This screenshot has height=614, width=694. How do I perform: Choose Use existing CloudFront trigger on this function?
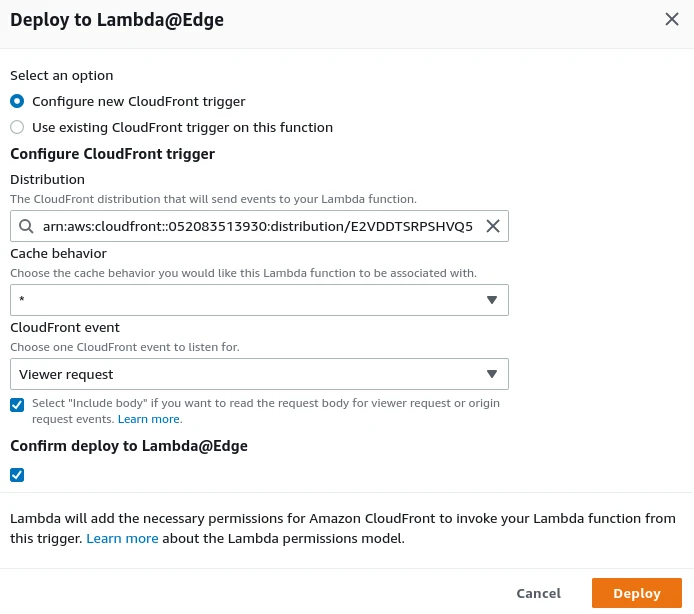pyautogui.click(x=16, y=127)
